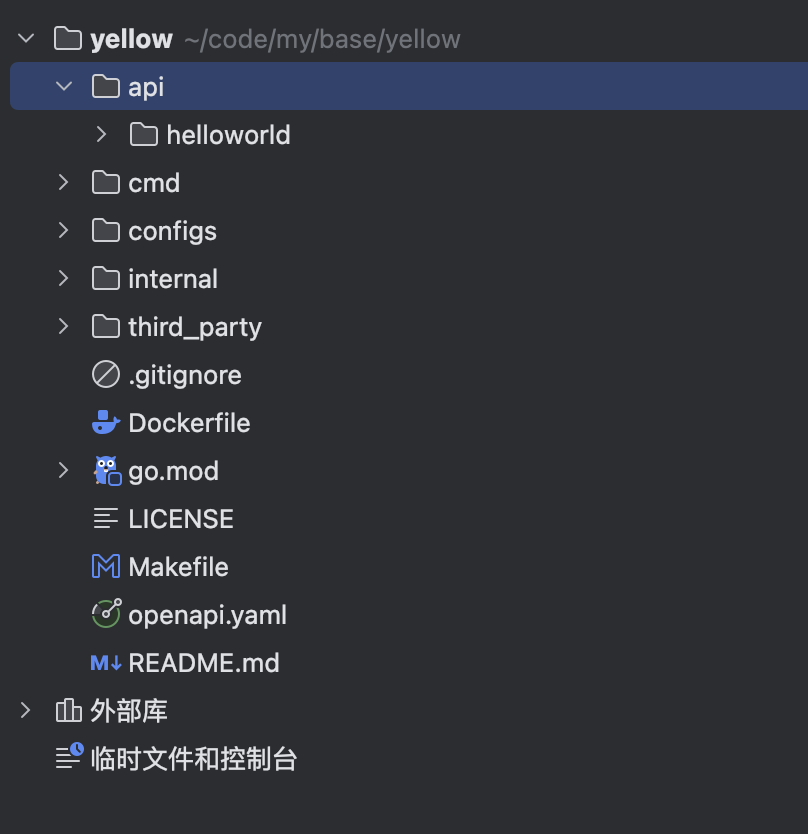Click the .gitignore ignore-file icon
808x834 pixels.
pos(105,375)
